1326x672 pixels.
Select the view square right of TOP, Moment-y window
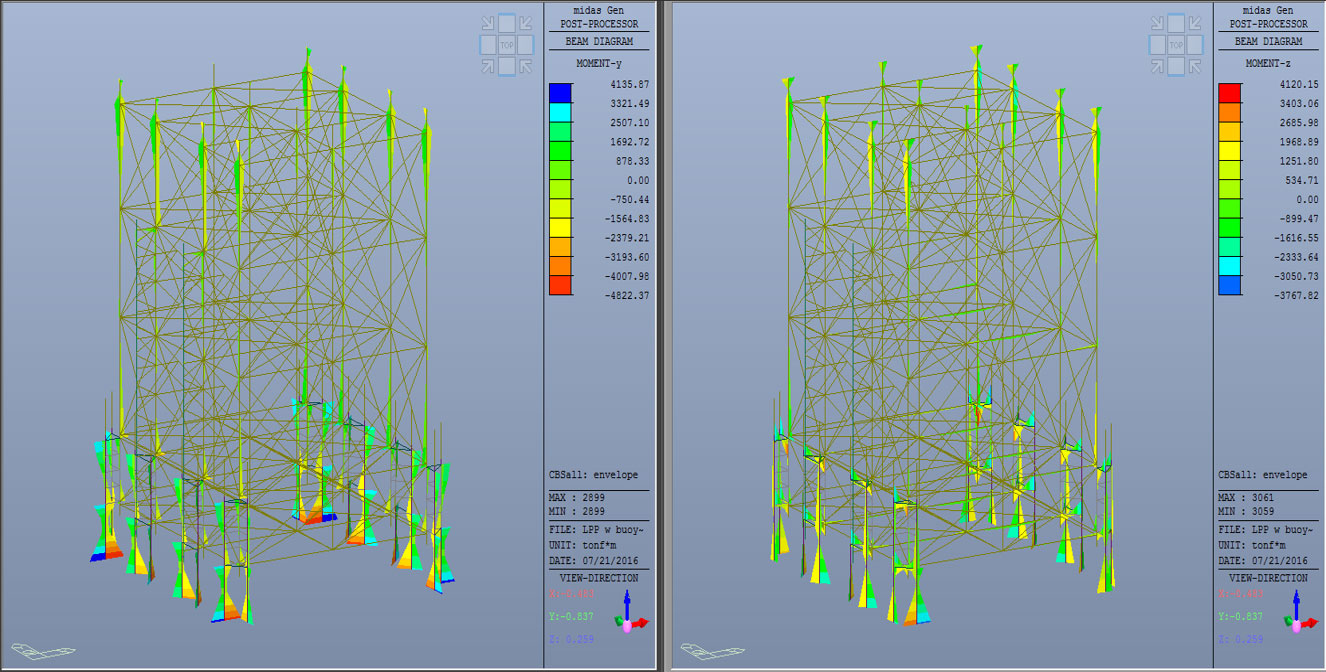pyautogui.click(x=527, y=45)
